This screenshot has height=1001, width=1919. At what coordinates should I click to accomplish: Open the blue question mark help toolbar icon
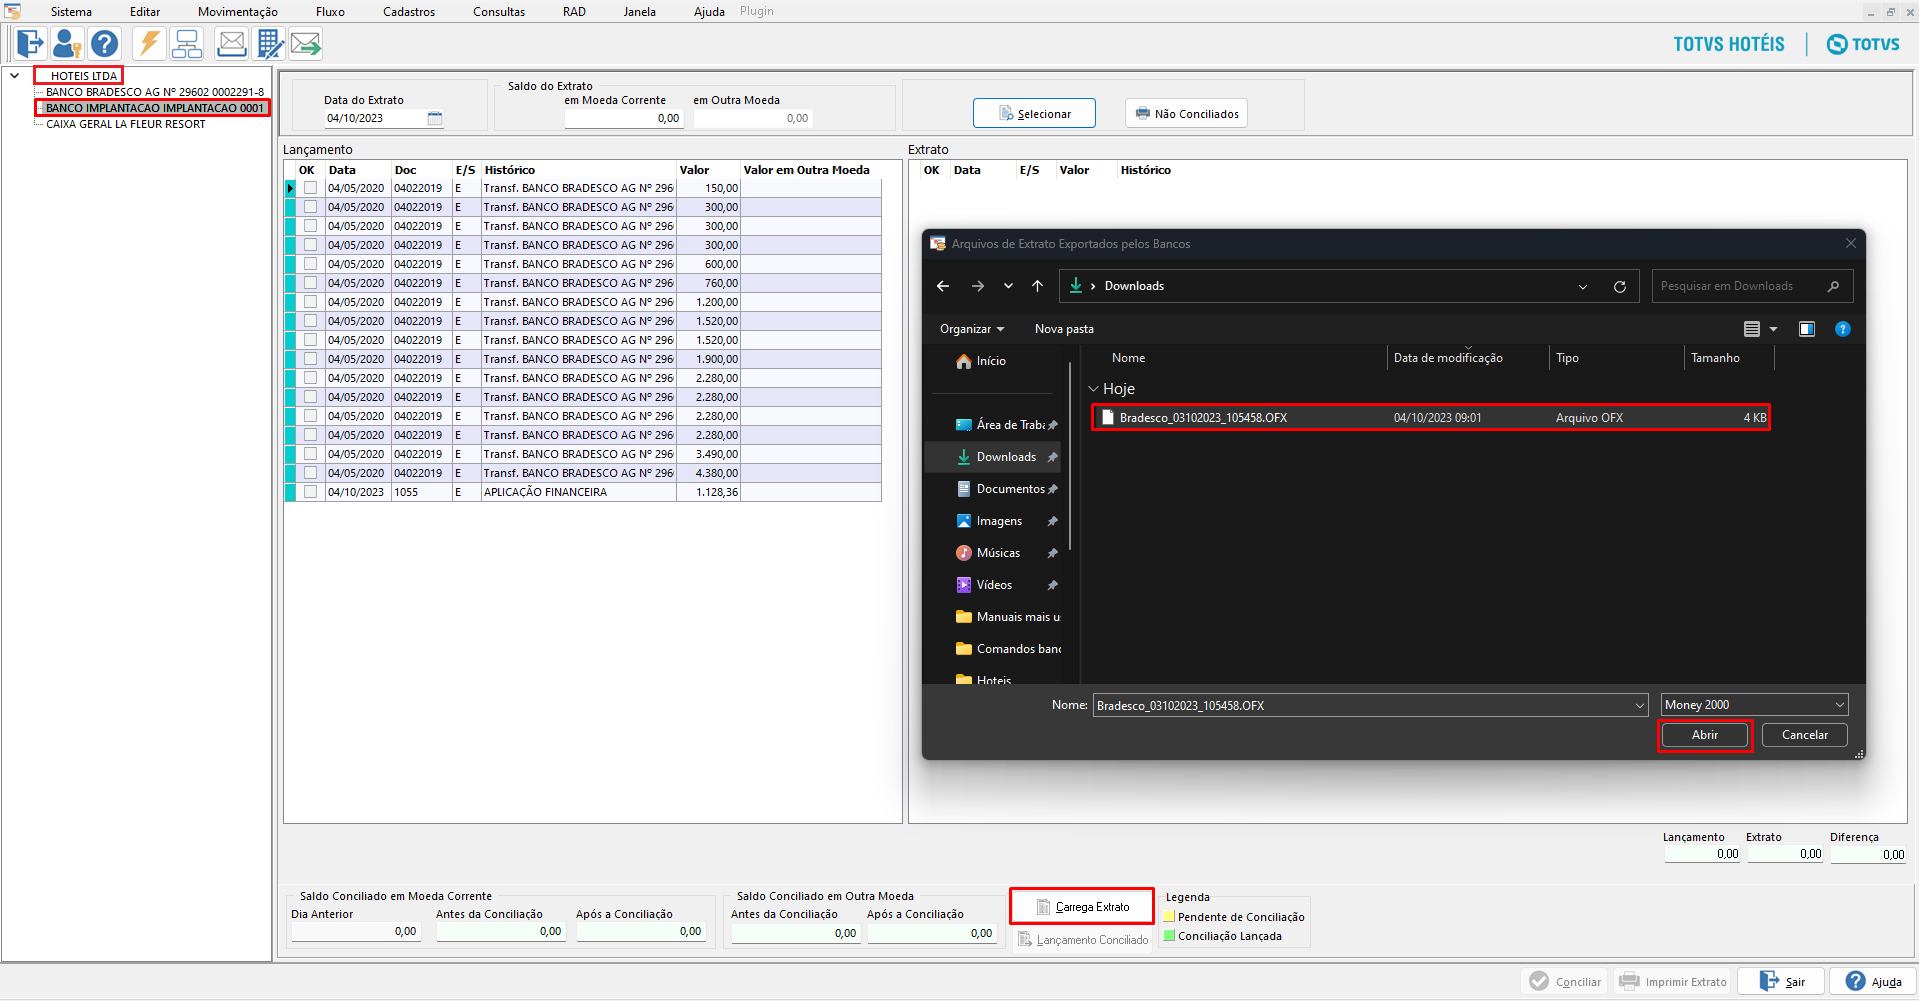(x=104, y=44)
